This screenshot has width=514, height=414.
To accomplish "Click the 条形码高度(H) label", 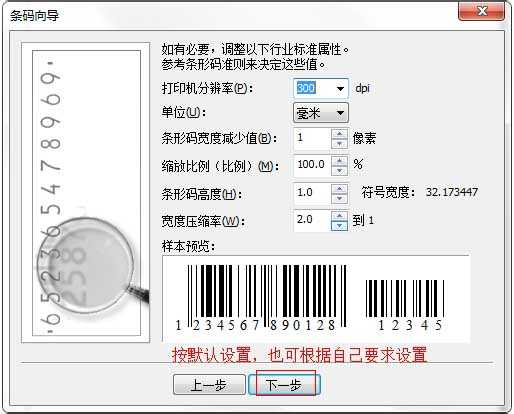I will [x=202, y=194].
